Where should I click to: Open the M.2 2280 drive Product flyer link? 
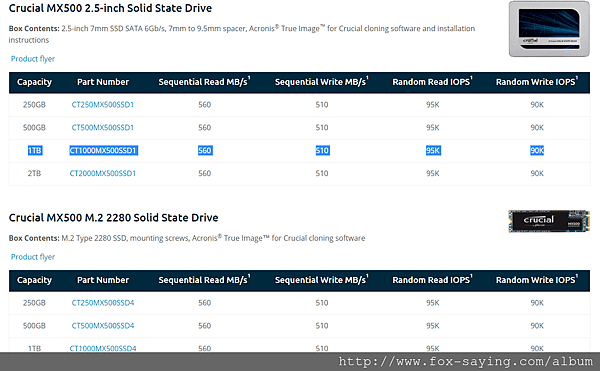(33, 257)
